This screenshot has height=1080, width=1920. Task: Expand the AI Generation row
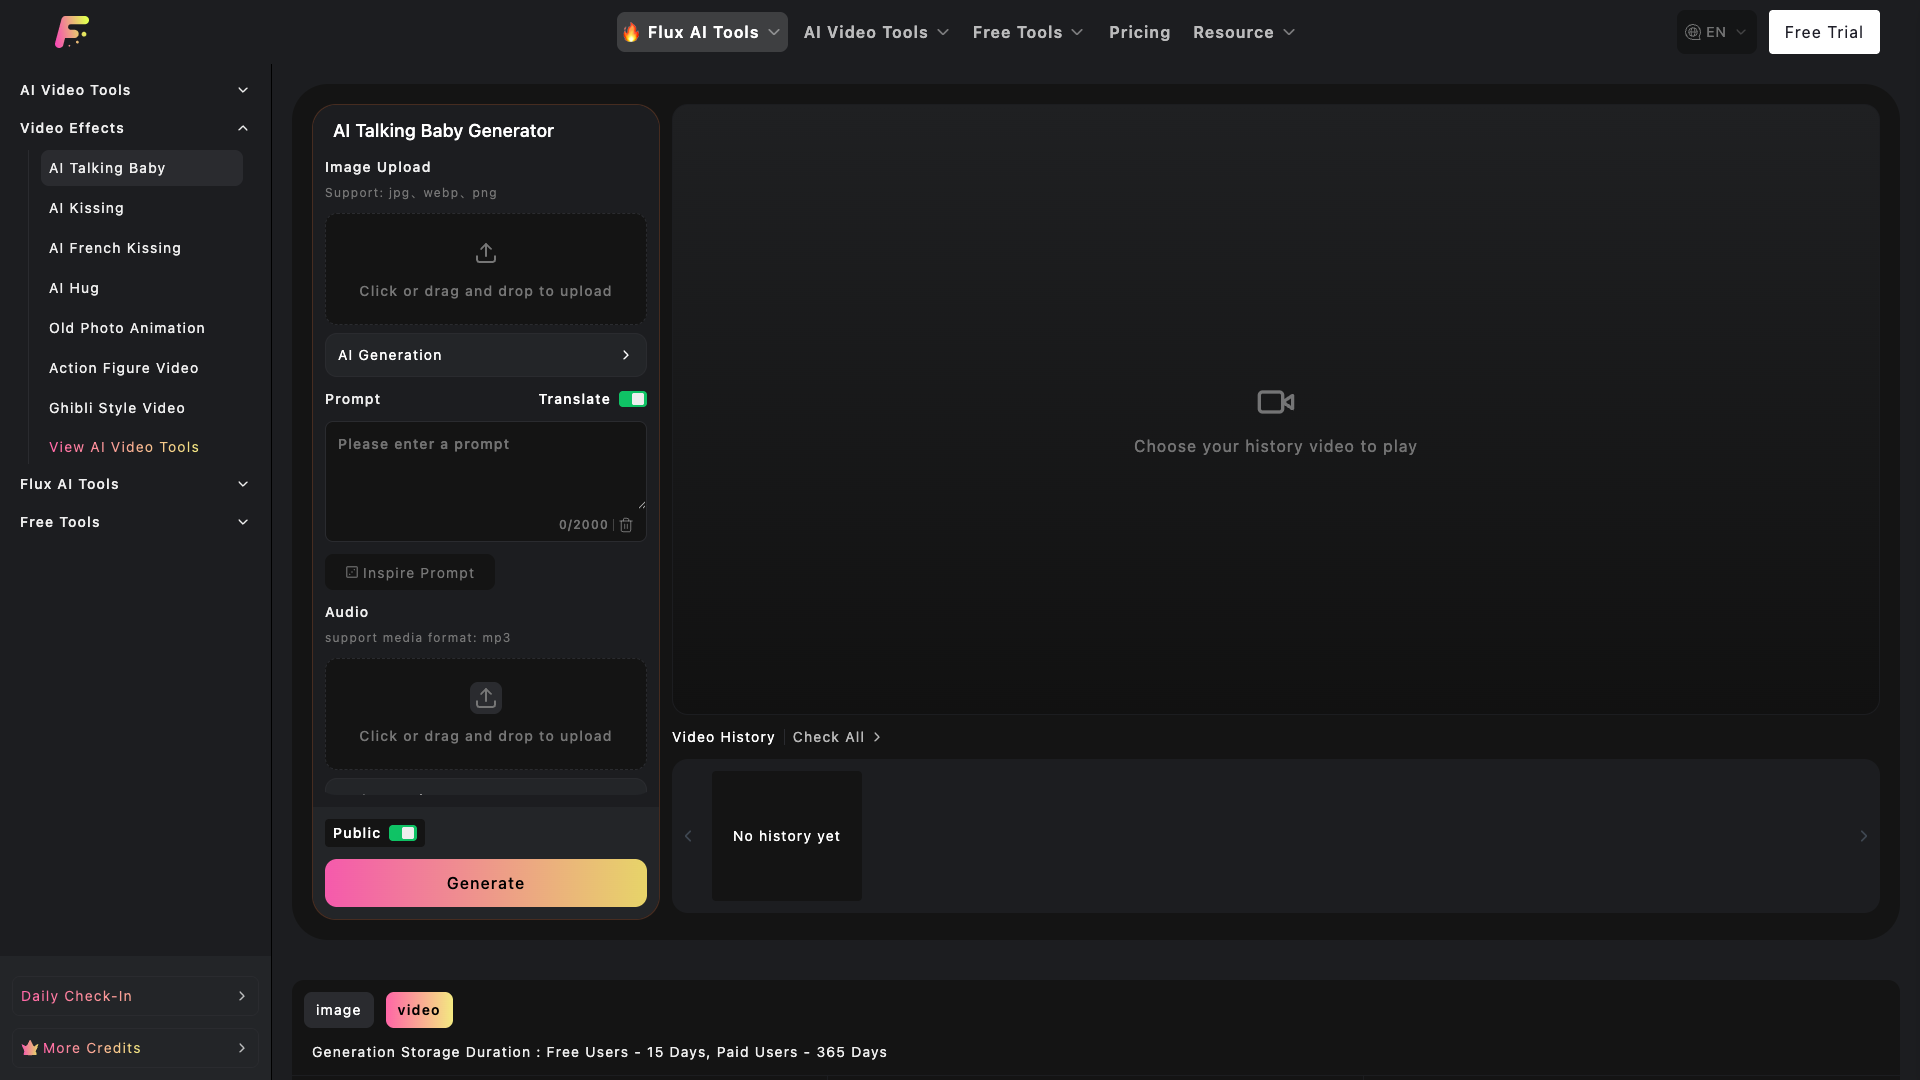click(486, 355)
